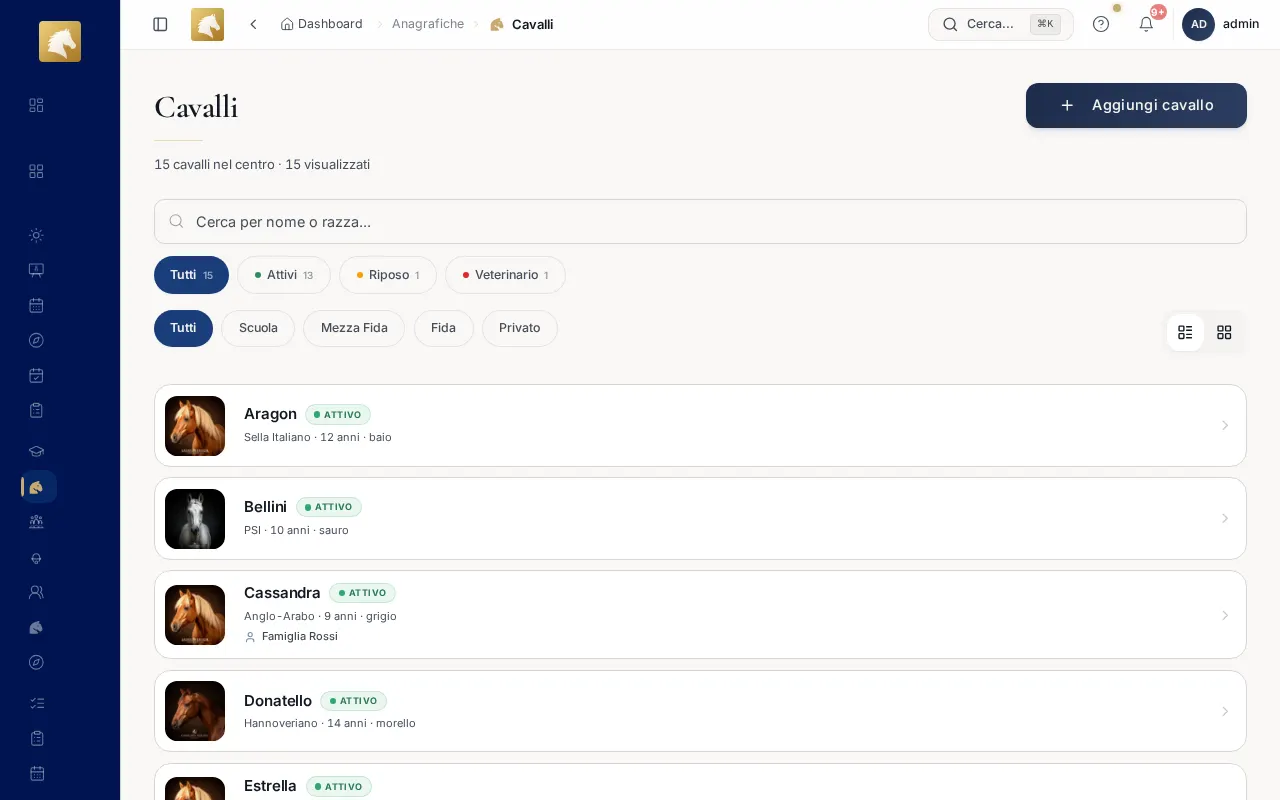The width and height of the screenshot is (1280, 800).
Task: Click the home icon of Dashboard breadcrumb
Action: click(x=287, y=24)
